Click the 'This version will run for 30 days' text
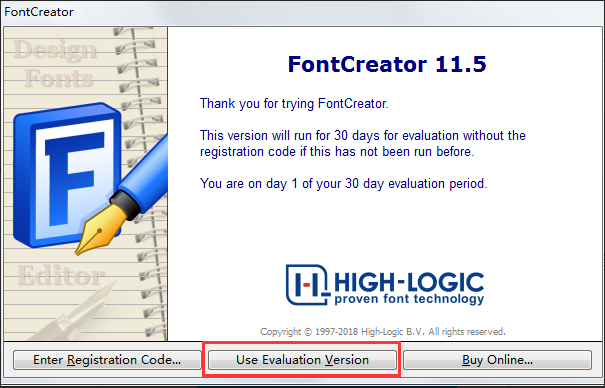The height and width of the screenshot is (388, 605). coord(363,143)
